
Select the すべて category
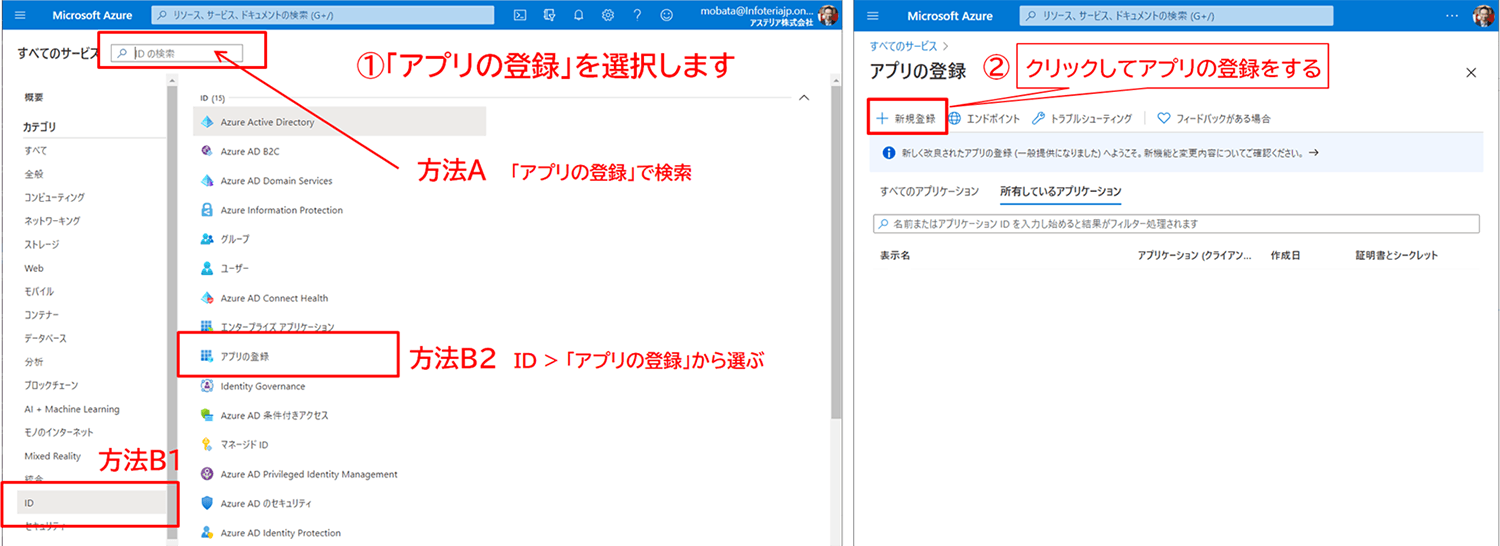[x=36, y=150]
